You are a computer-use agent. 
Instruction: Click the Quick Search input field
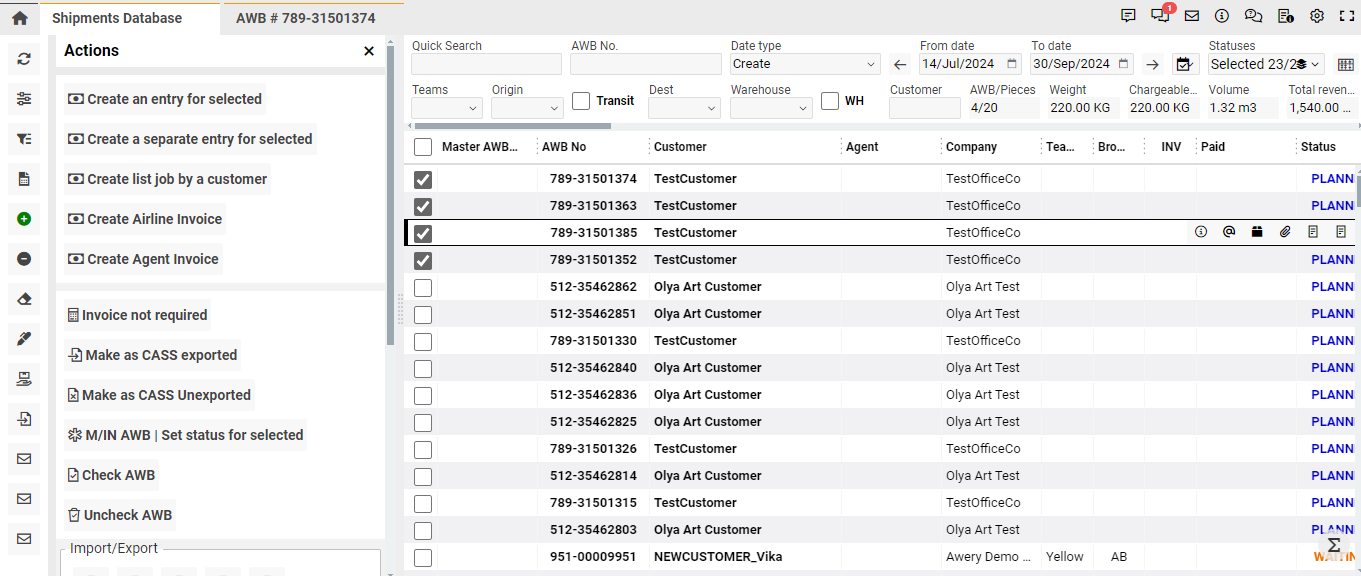pos(486,64)
